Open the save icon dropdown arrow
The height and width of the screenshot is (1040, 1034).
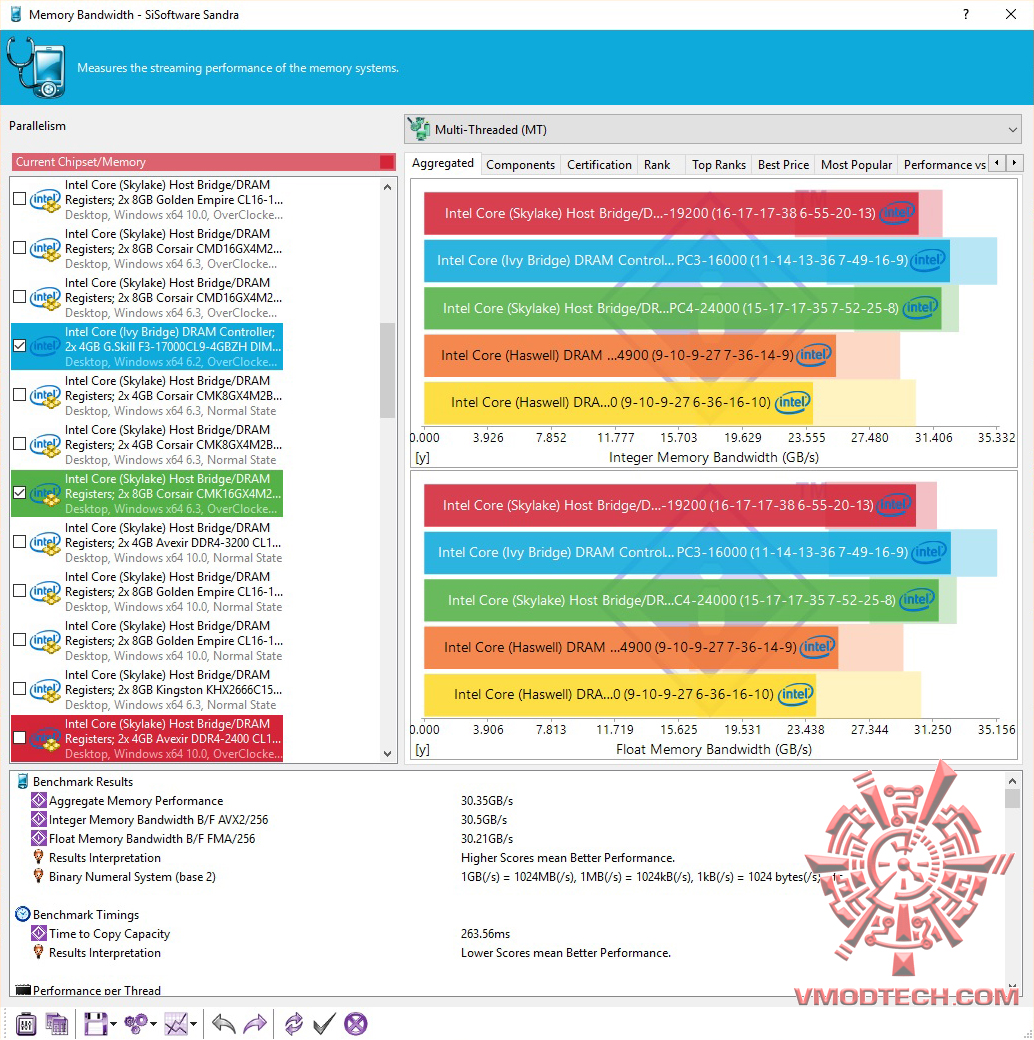pyautogui.click(x=113, y=1024)
